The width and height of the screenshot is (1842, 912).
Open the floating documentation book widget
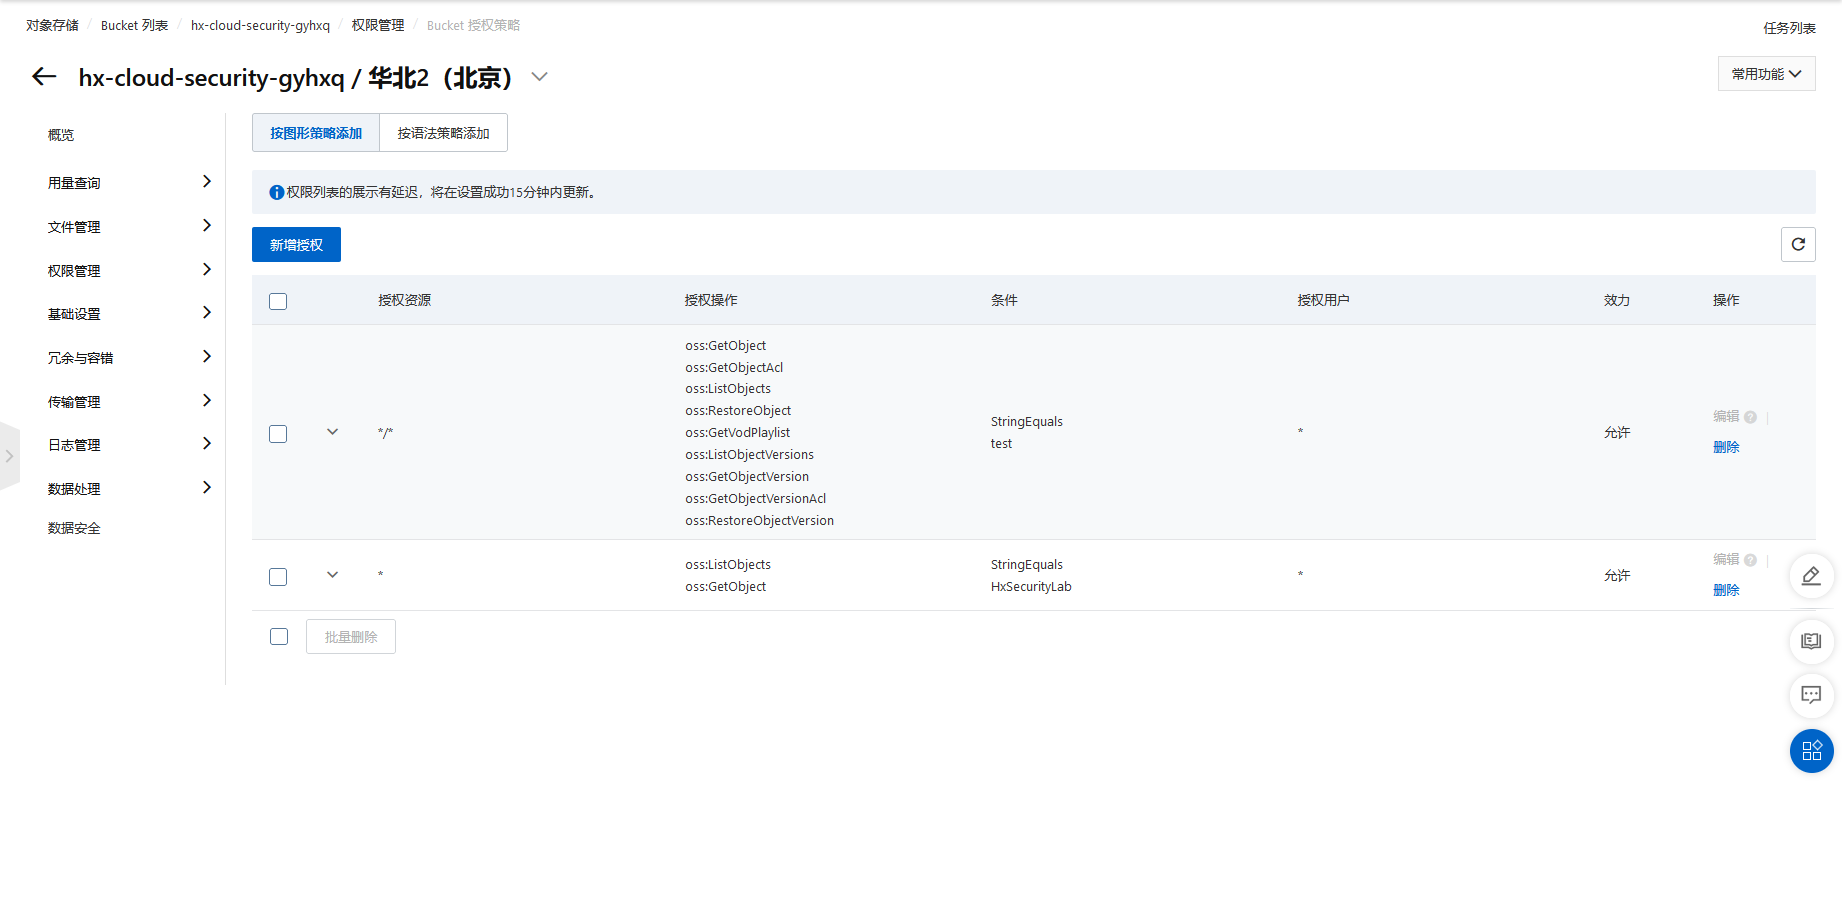click(x=1811, y=641)
